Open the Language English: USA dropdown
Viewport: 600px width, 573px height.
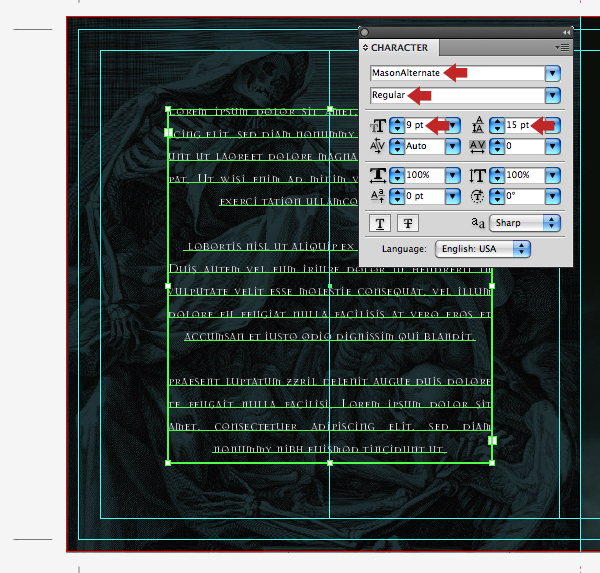click(x=483, y=249)
